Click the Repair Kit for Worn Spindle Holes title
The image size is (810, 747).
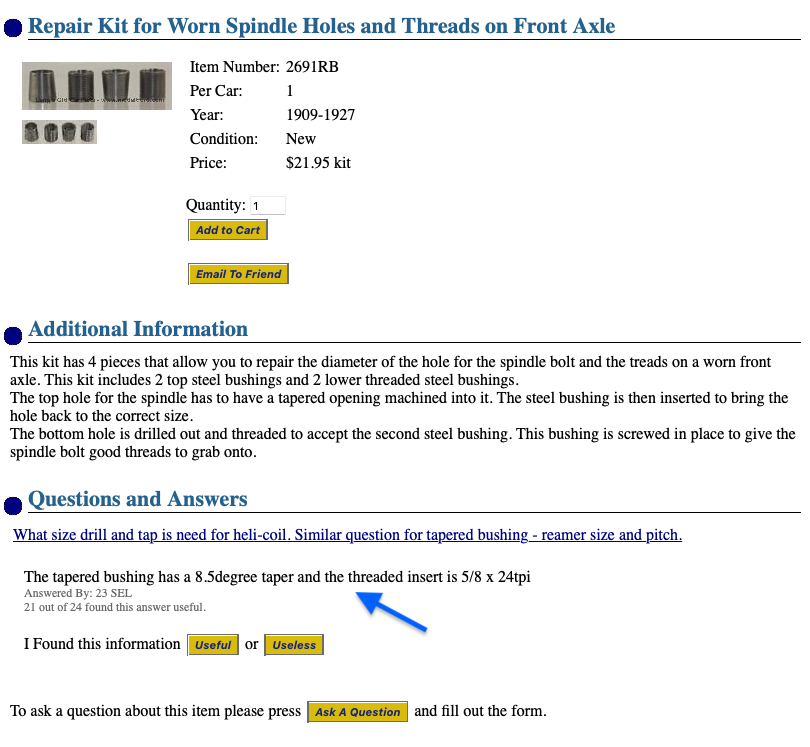[321, 26]
